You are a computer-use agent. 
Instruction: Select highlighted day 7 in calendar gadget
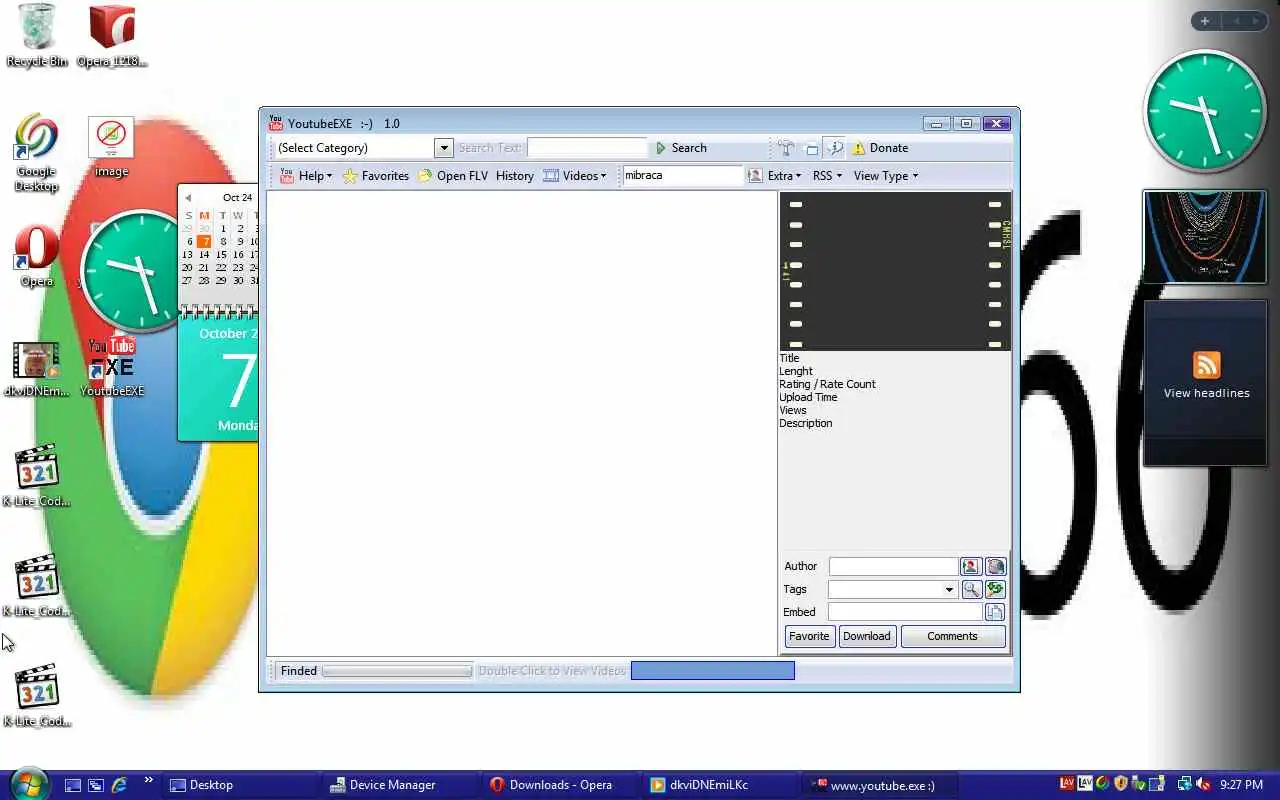pyautogui.click(x=204, y=241)
